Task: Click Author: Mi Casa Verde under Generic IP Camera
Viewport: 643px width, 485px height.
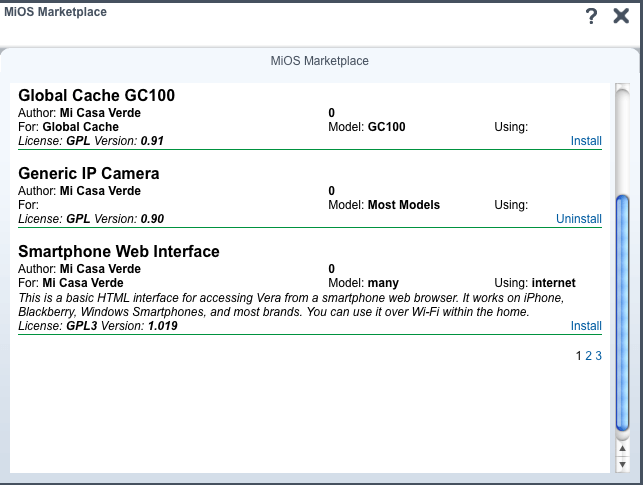Action: pos(79,191)
